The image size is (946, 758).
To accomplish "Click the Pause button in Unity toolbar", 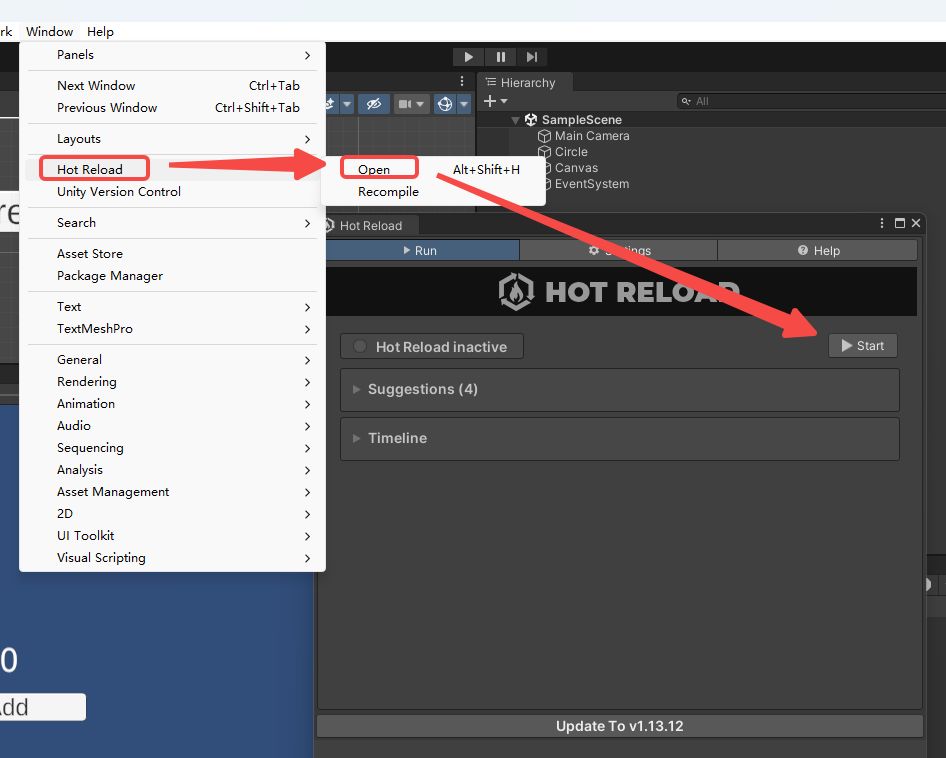I will click(x=501, y=57).
